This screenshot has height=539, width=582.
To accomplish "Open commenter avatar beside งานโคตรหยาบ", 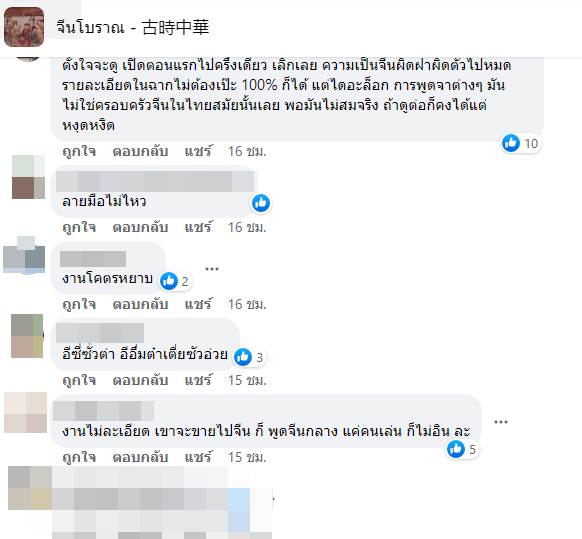I will click(24, 255).
